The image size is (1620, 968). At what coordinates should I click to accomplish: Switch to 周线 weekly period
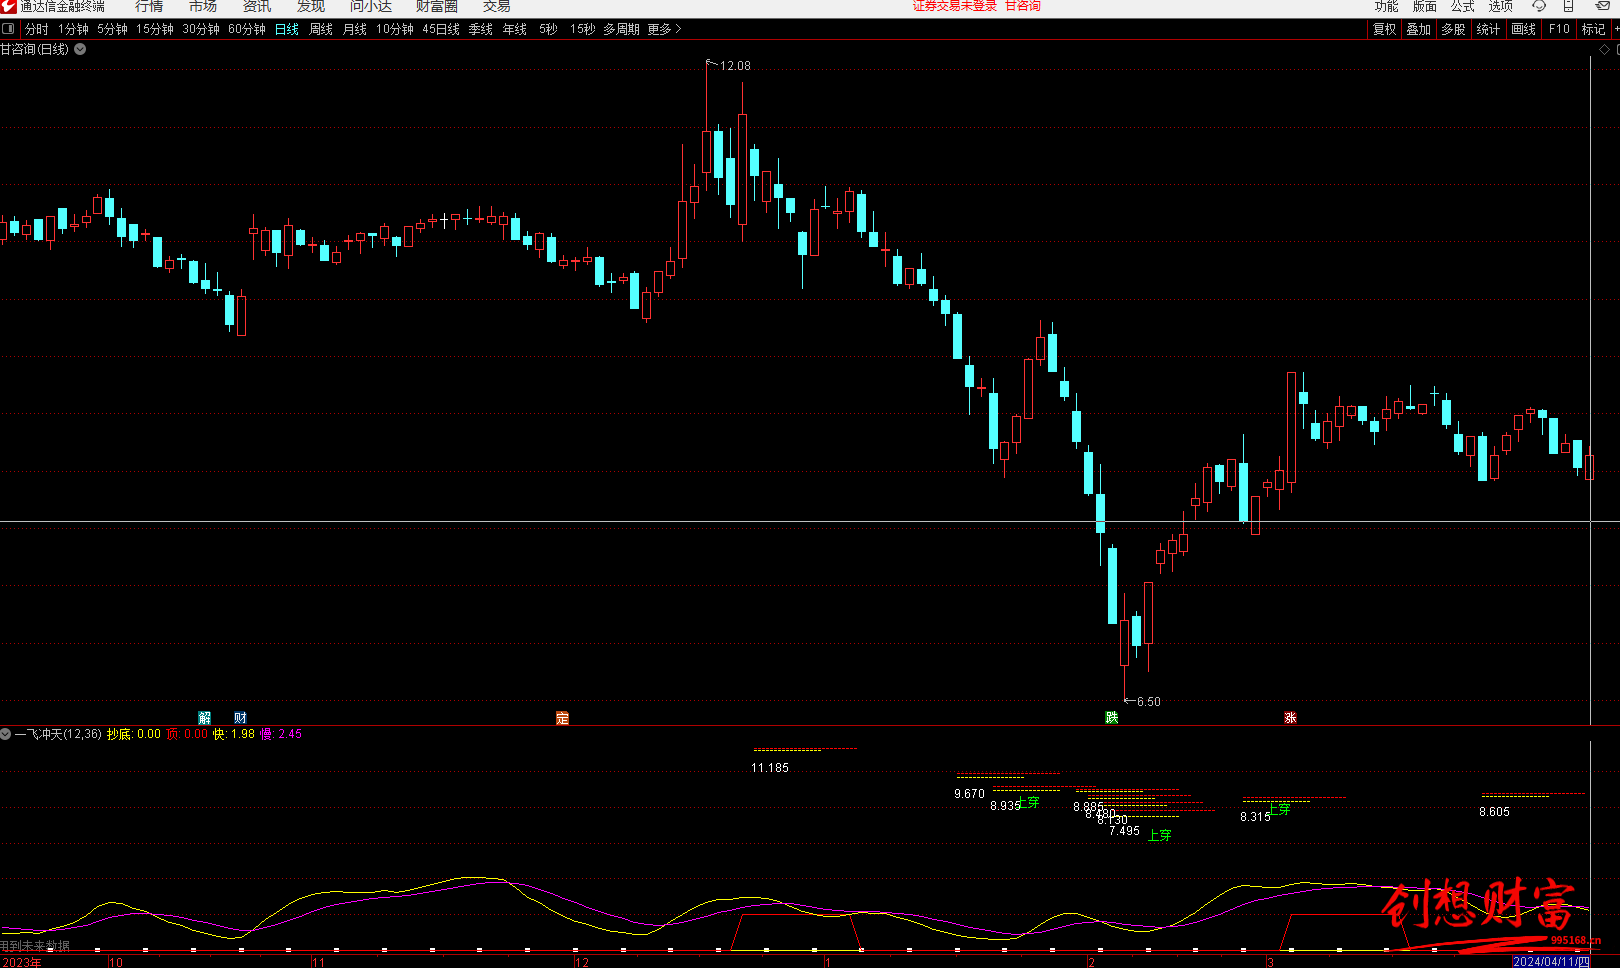coord(321,29)
